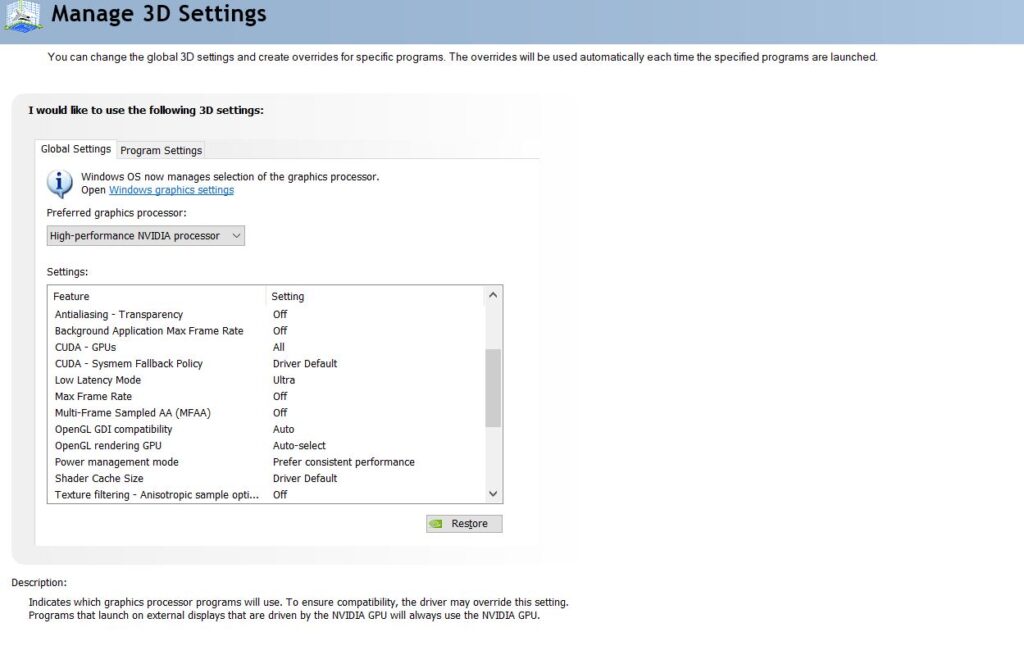Select the OpenGL rendering GPU feature
The width and height of the screenshot is (1024, 664).
pyautogui.click(x=108, y=445)
